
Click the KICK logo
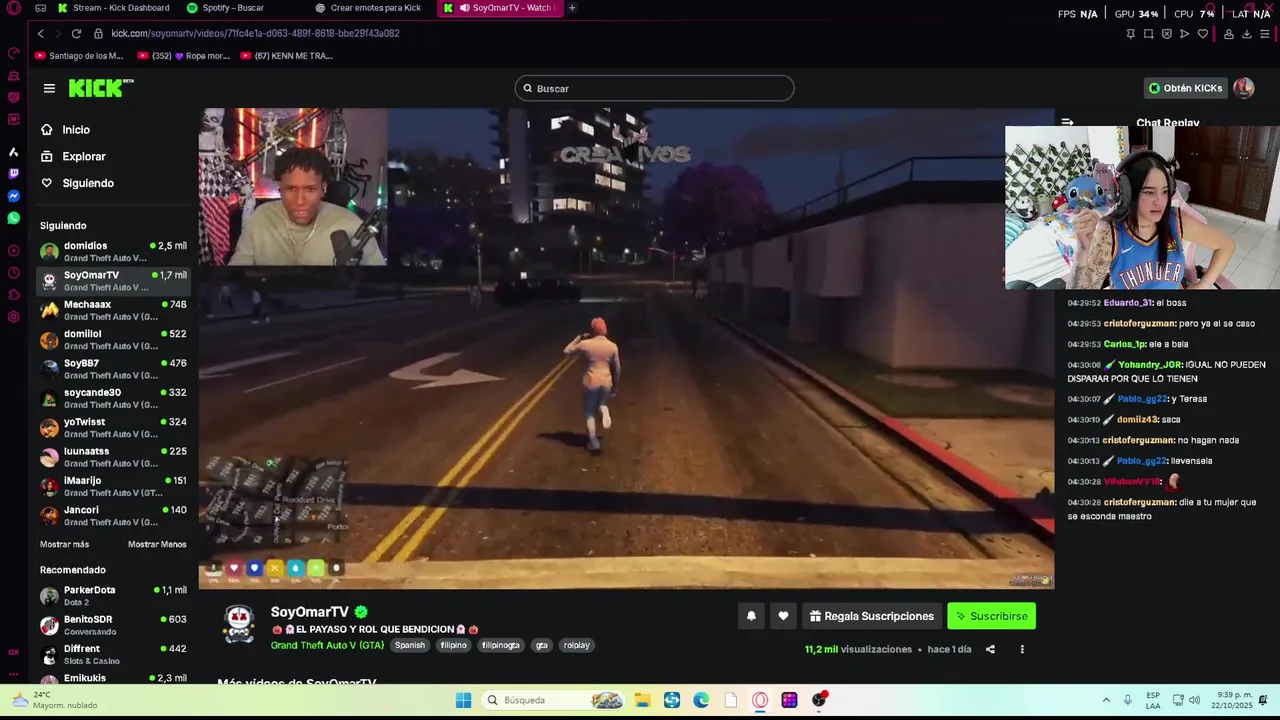101,88
